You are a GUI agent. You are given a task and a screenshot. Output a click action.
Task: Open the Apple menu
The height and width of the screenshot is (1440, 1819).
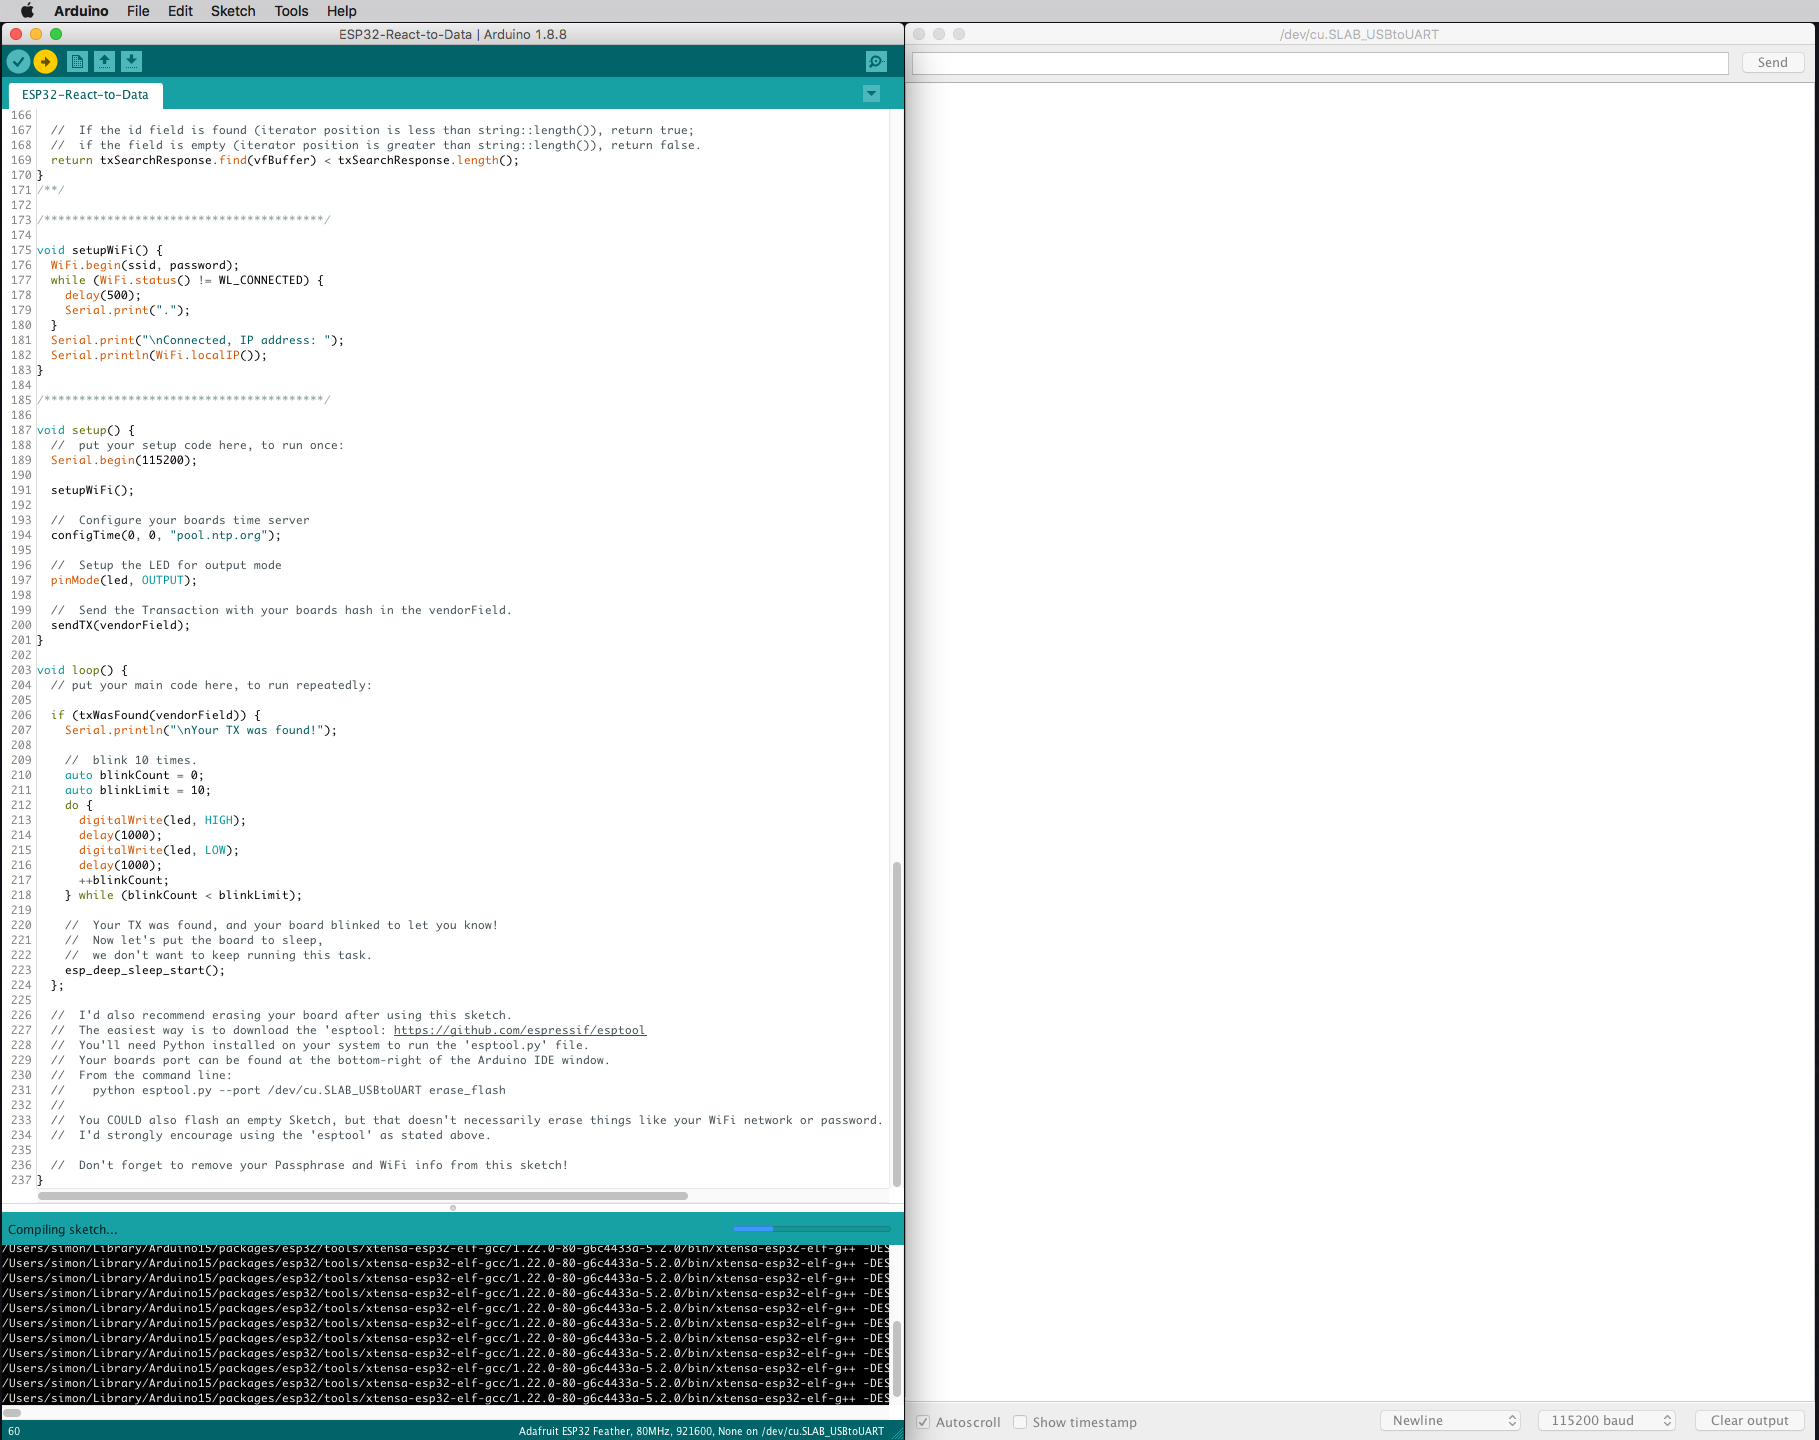coord(27,11)
